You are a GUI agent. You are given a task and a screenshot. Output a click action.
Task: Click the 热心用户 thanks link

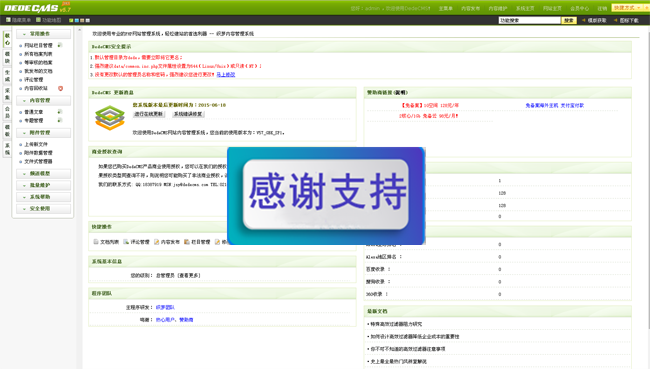(165, 320)
